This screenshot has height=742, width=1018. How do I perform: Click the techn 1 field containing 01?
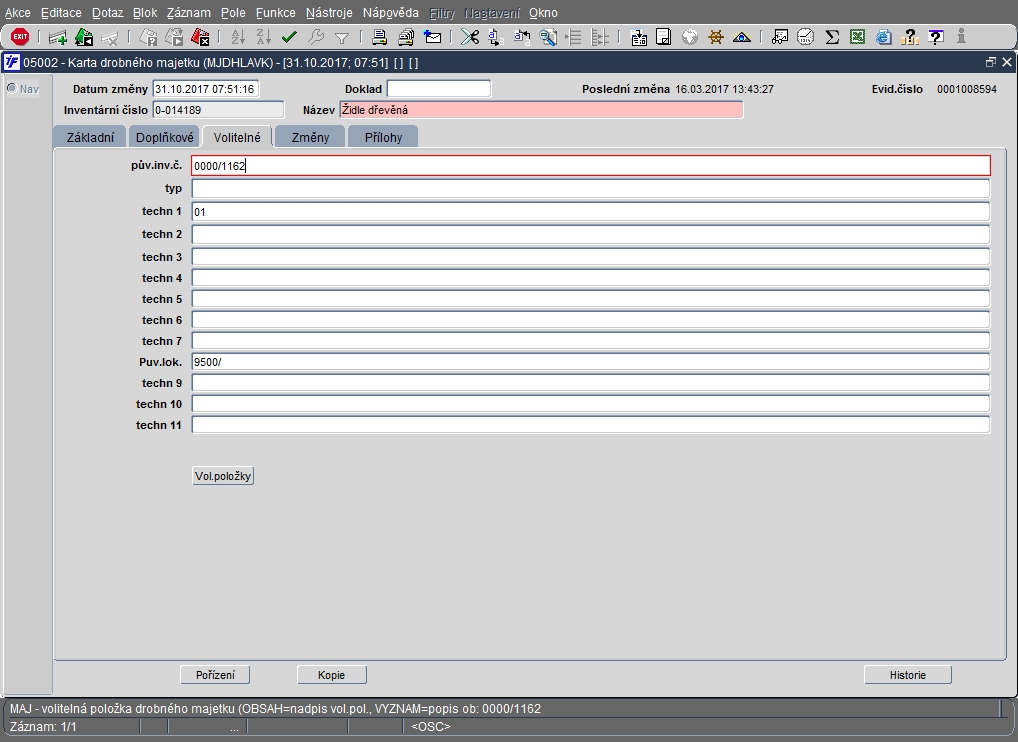pyautogui.click(x=591, y=211)
